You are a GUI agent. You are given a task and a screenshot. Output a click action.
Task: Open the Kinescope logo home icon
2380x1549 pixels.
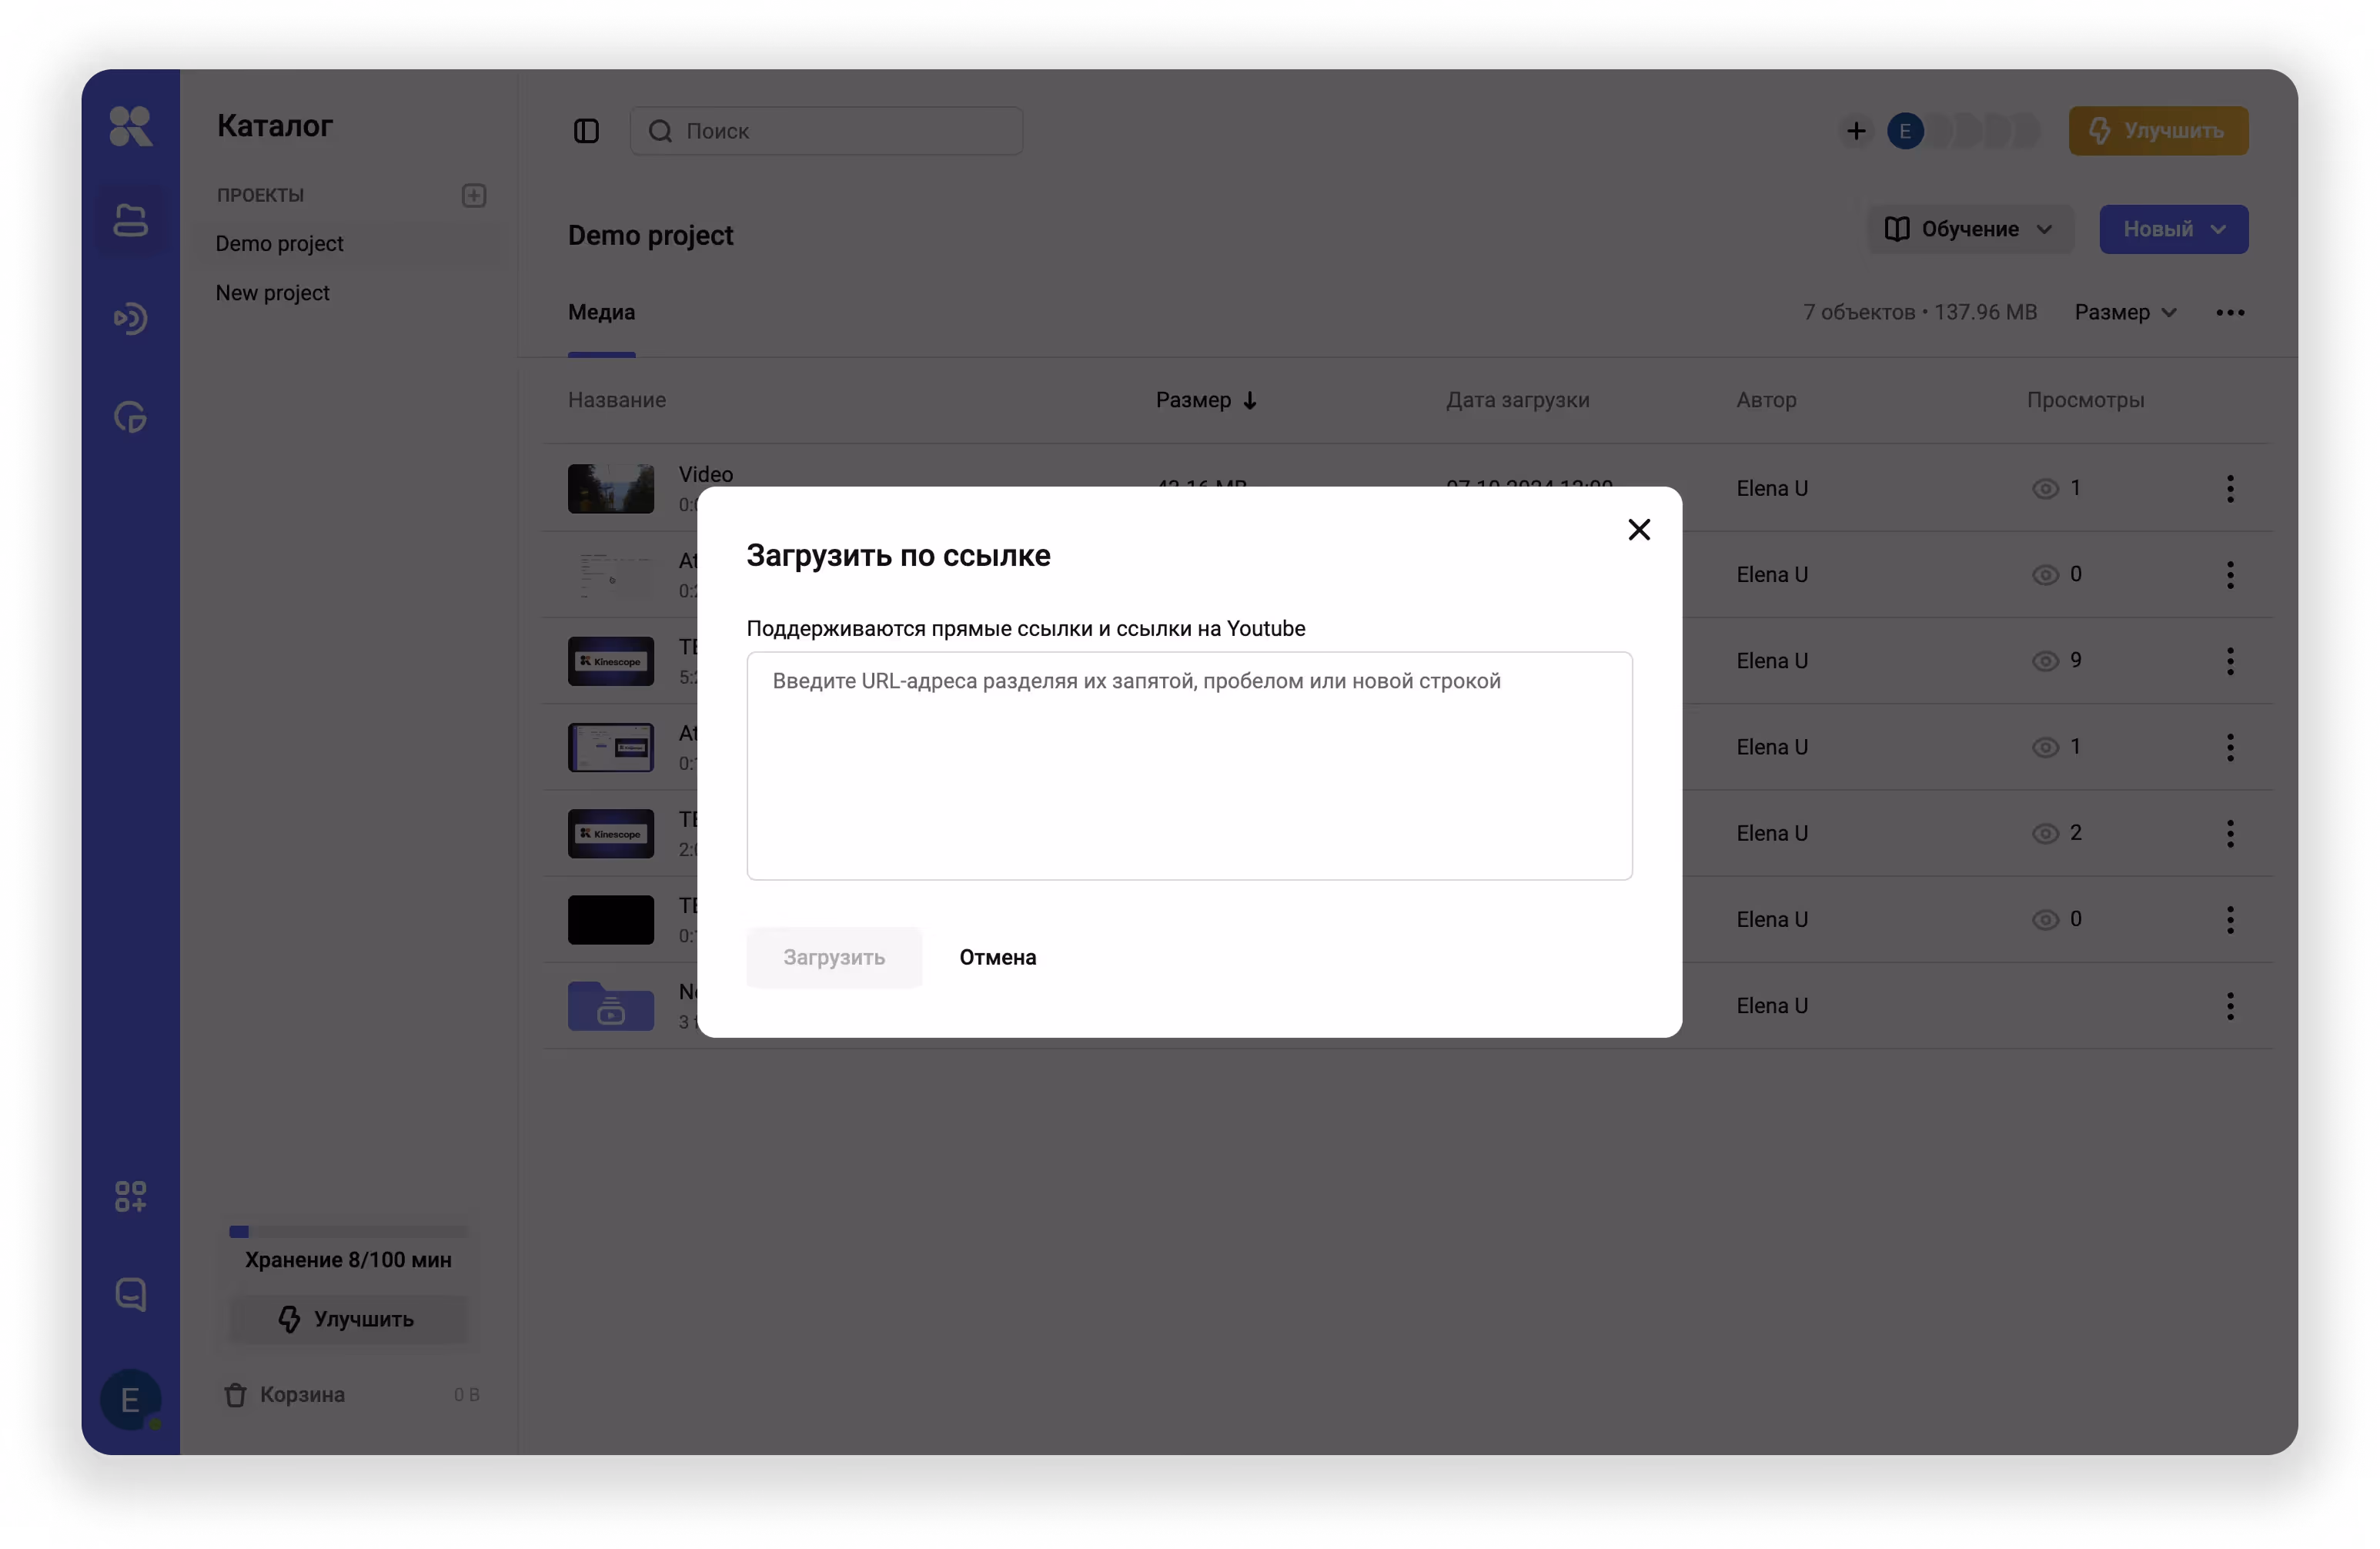130,127
